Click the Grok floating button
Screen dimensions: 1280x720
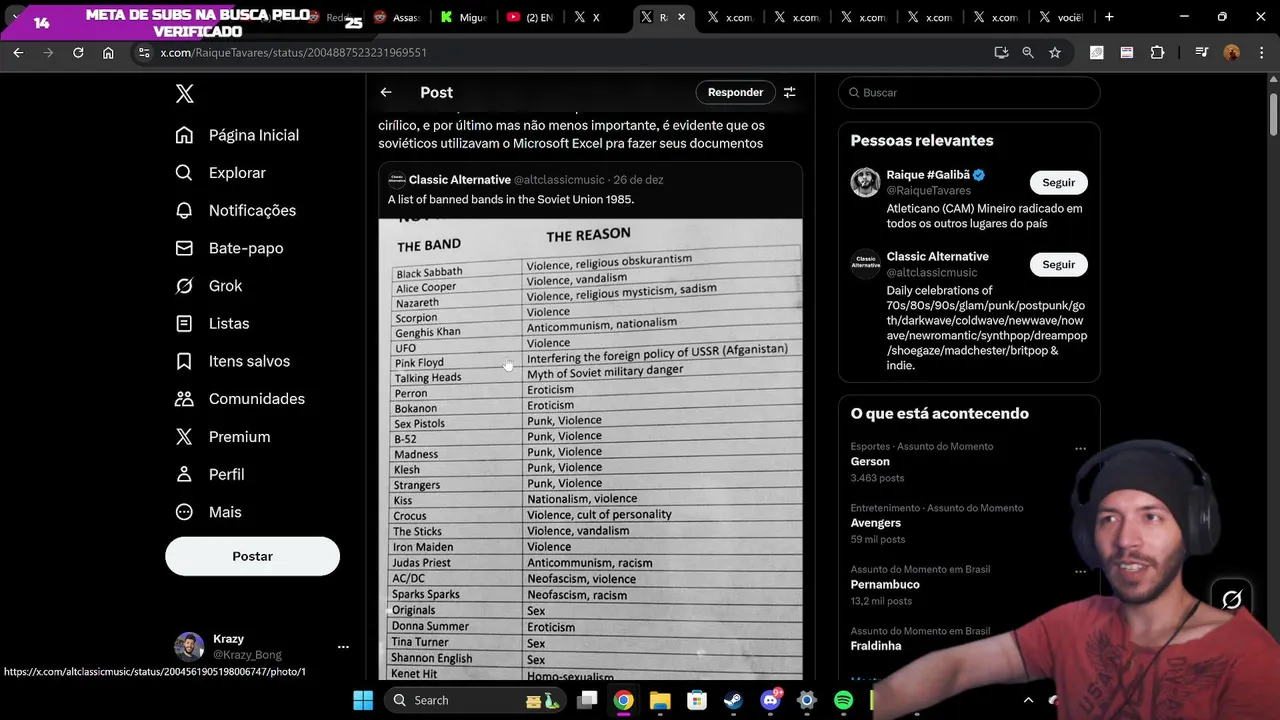(x=1232, y=599)
